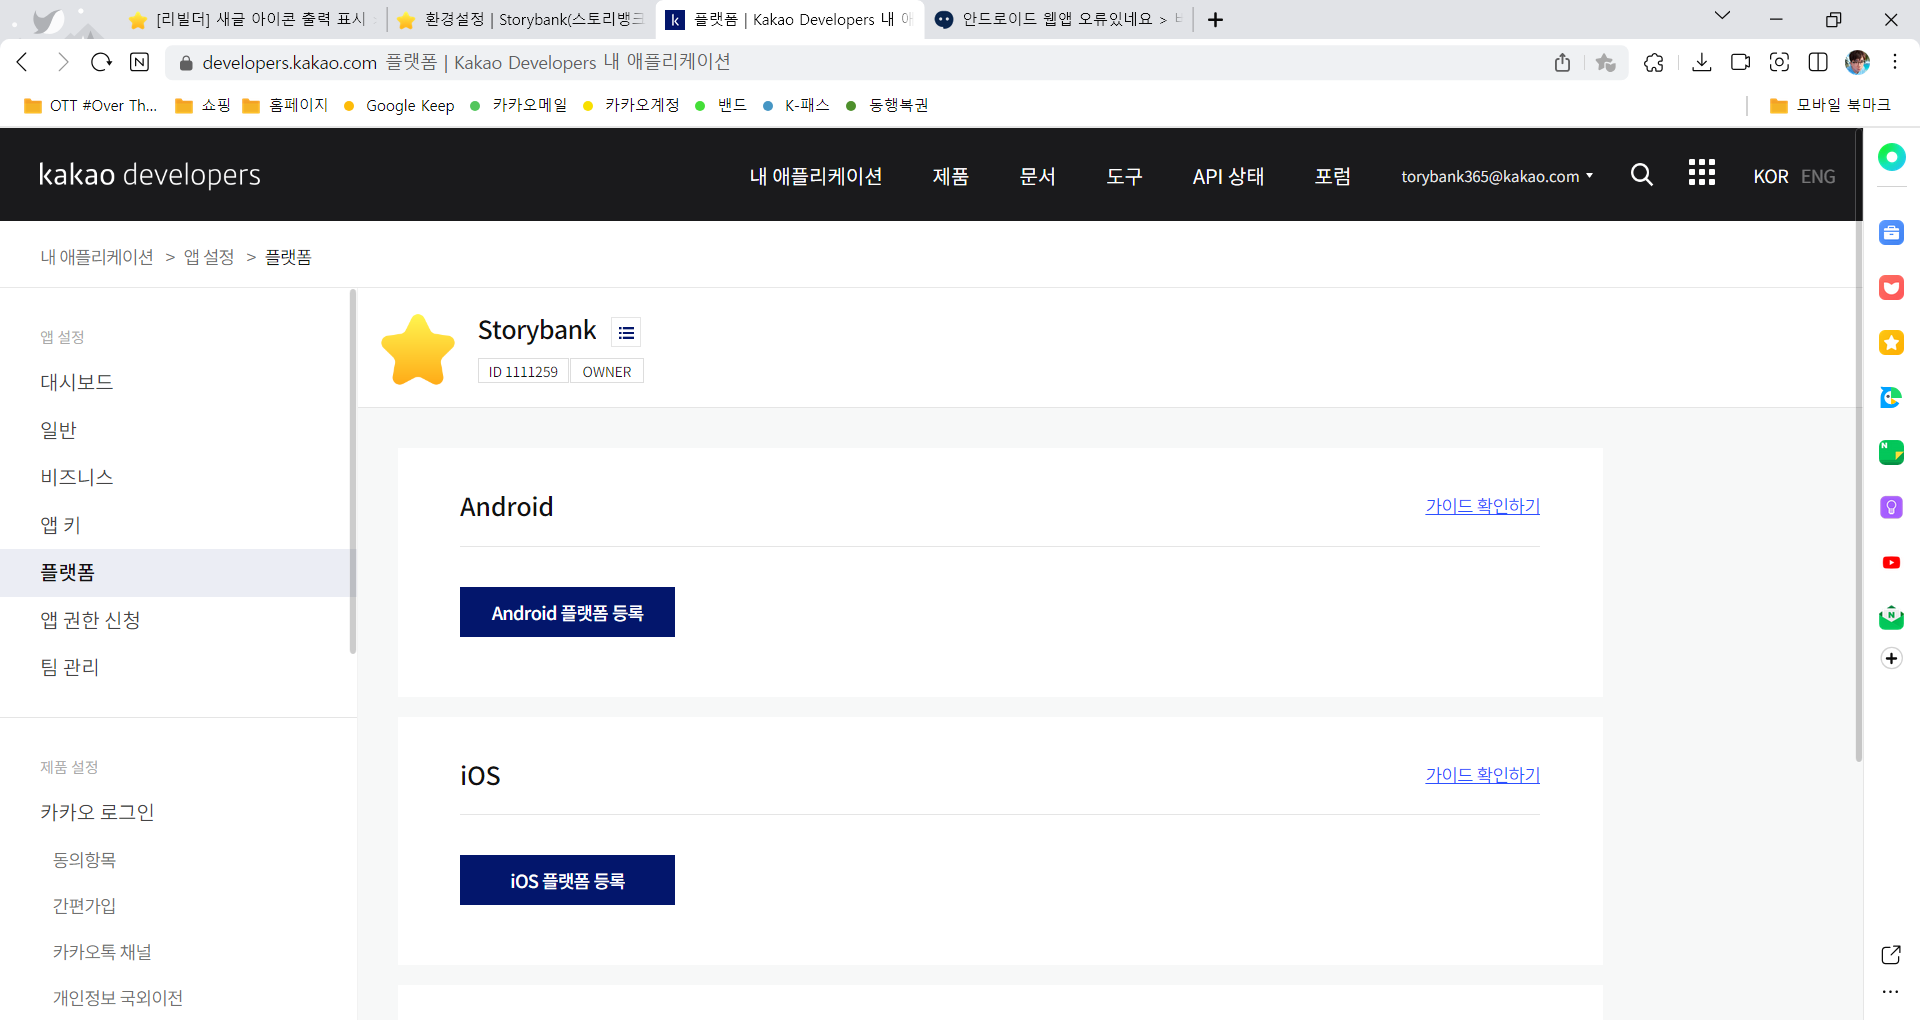Switch to the 안드로이드 웹앱 오류 tab
Image resolution: width=1920 pixels, height=1020 pixels.
tap(1060, 20)
